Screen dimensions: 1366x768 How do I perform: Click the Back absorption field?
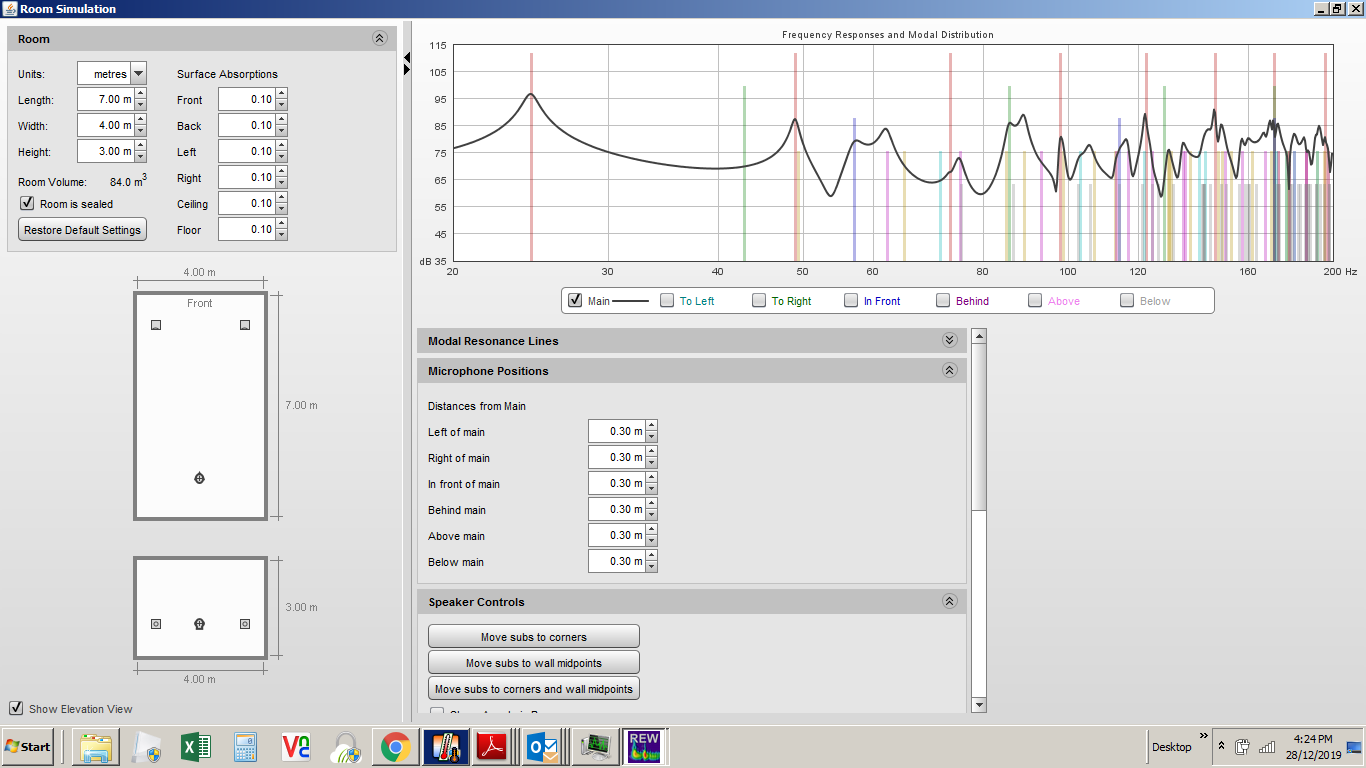[246, 125]
